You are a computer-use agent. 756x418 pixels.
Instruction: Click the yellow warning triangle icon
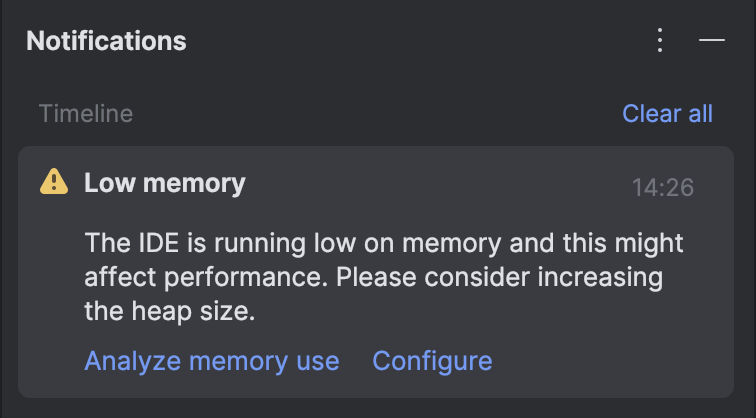click(x=54, y=182)
